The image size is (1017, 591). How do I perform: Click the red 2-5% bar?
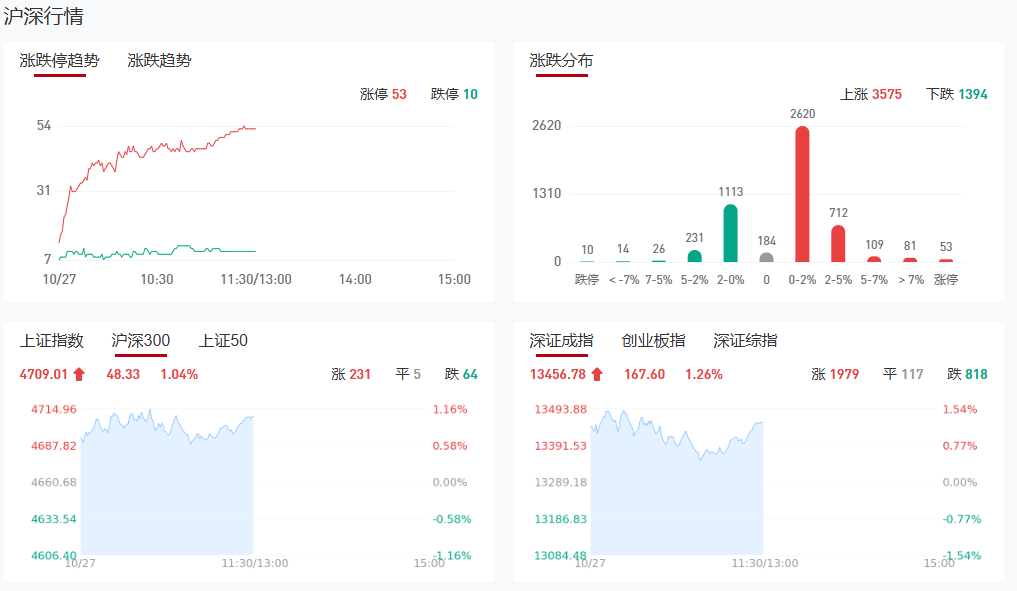point(838,243)
